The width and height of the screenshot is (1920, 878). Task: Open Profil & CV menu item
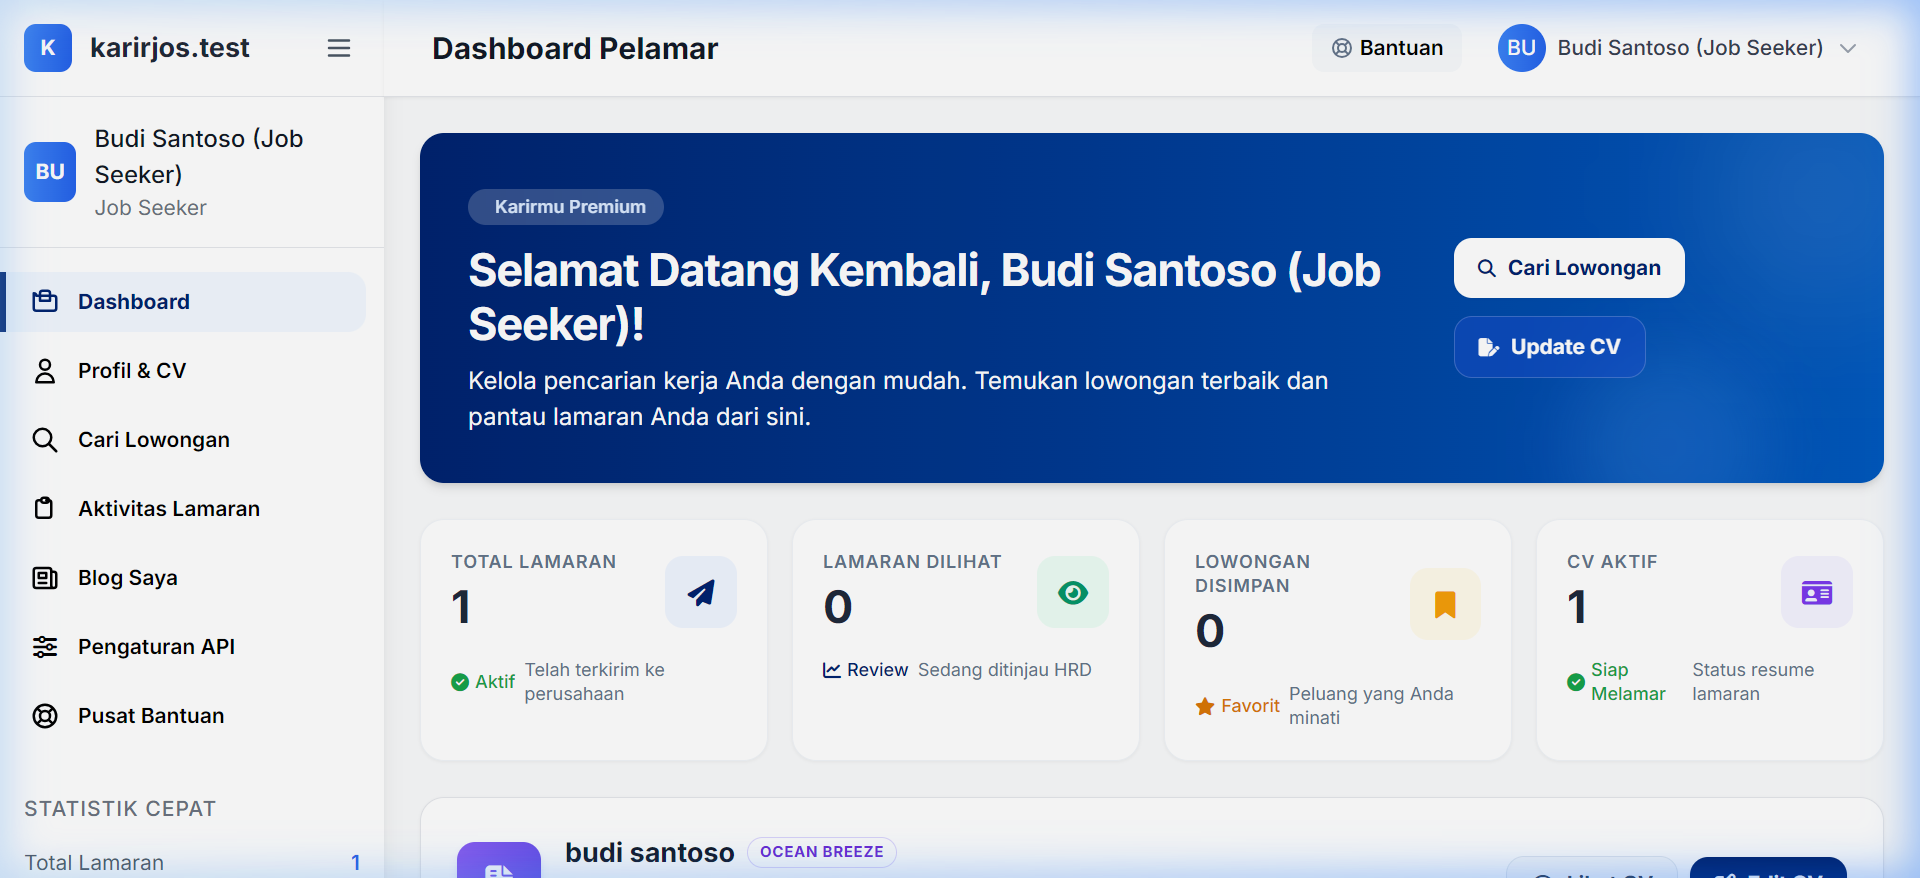pos(186,371)
